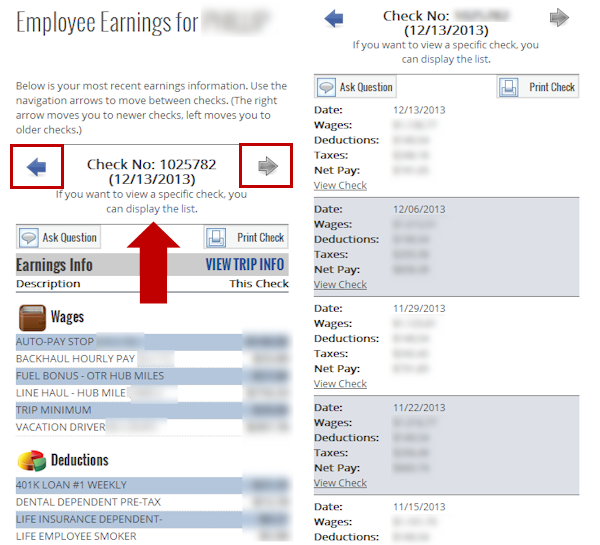
Task: Click the printer icon in left Print Check
Action: (217, 238)
